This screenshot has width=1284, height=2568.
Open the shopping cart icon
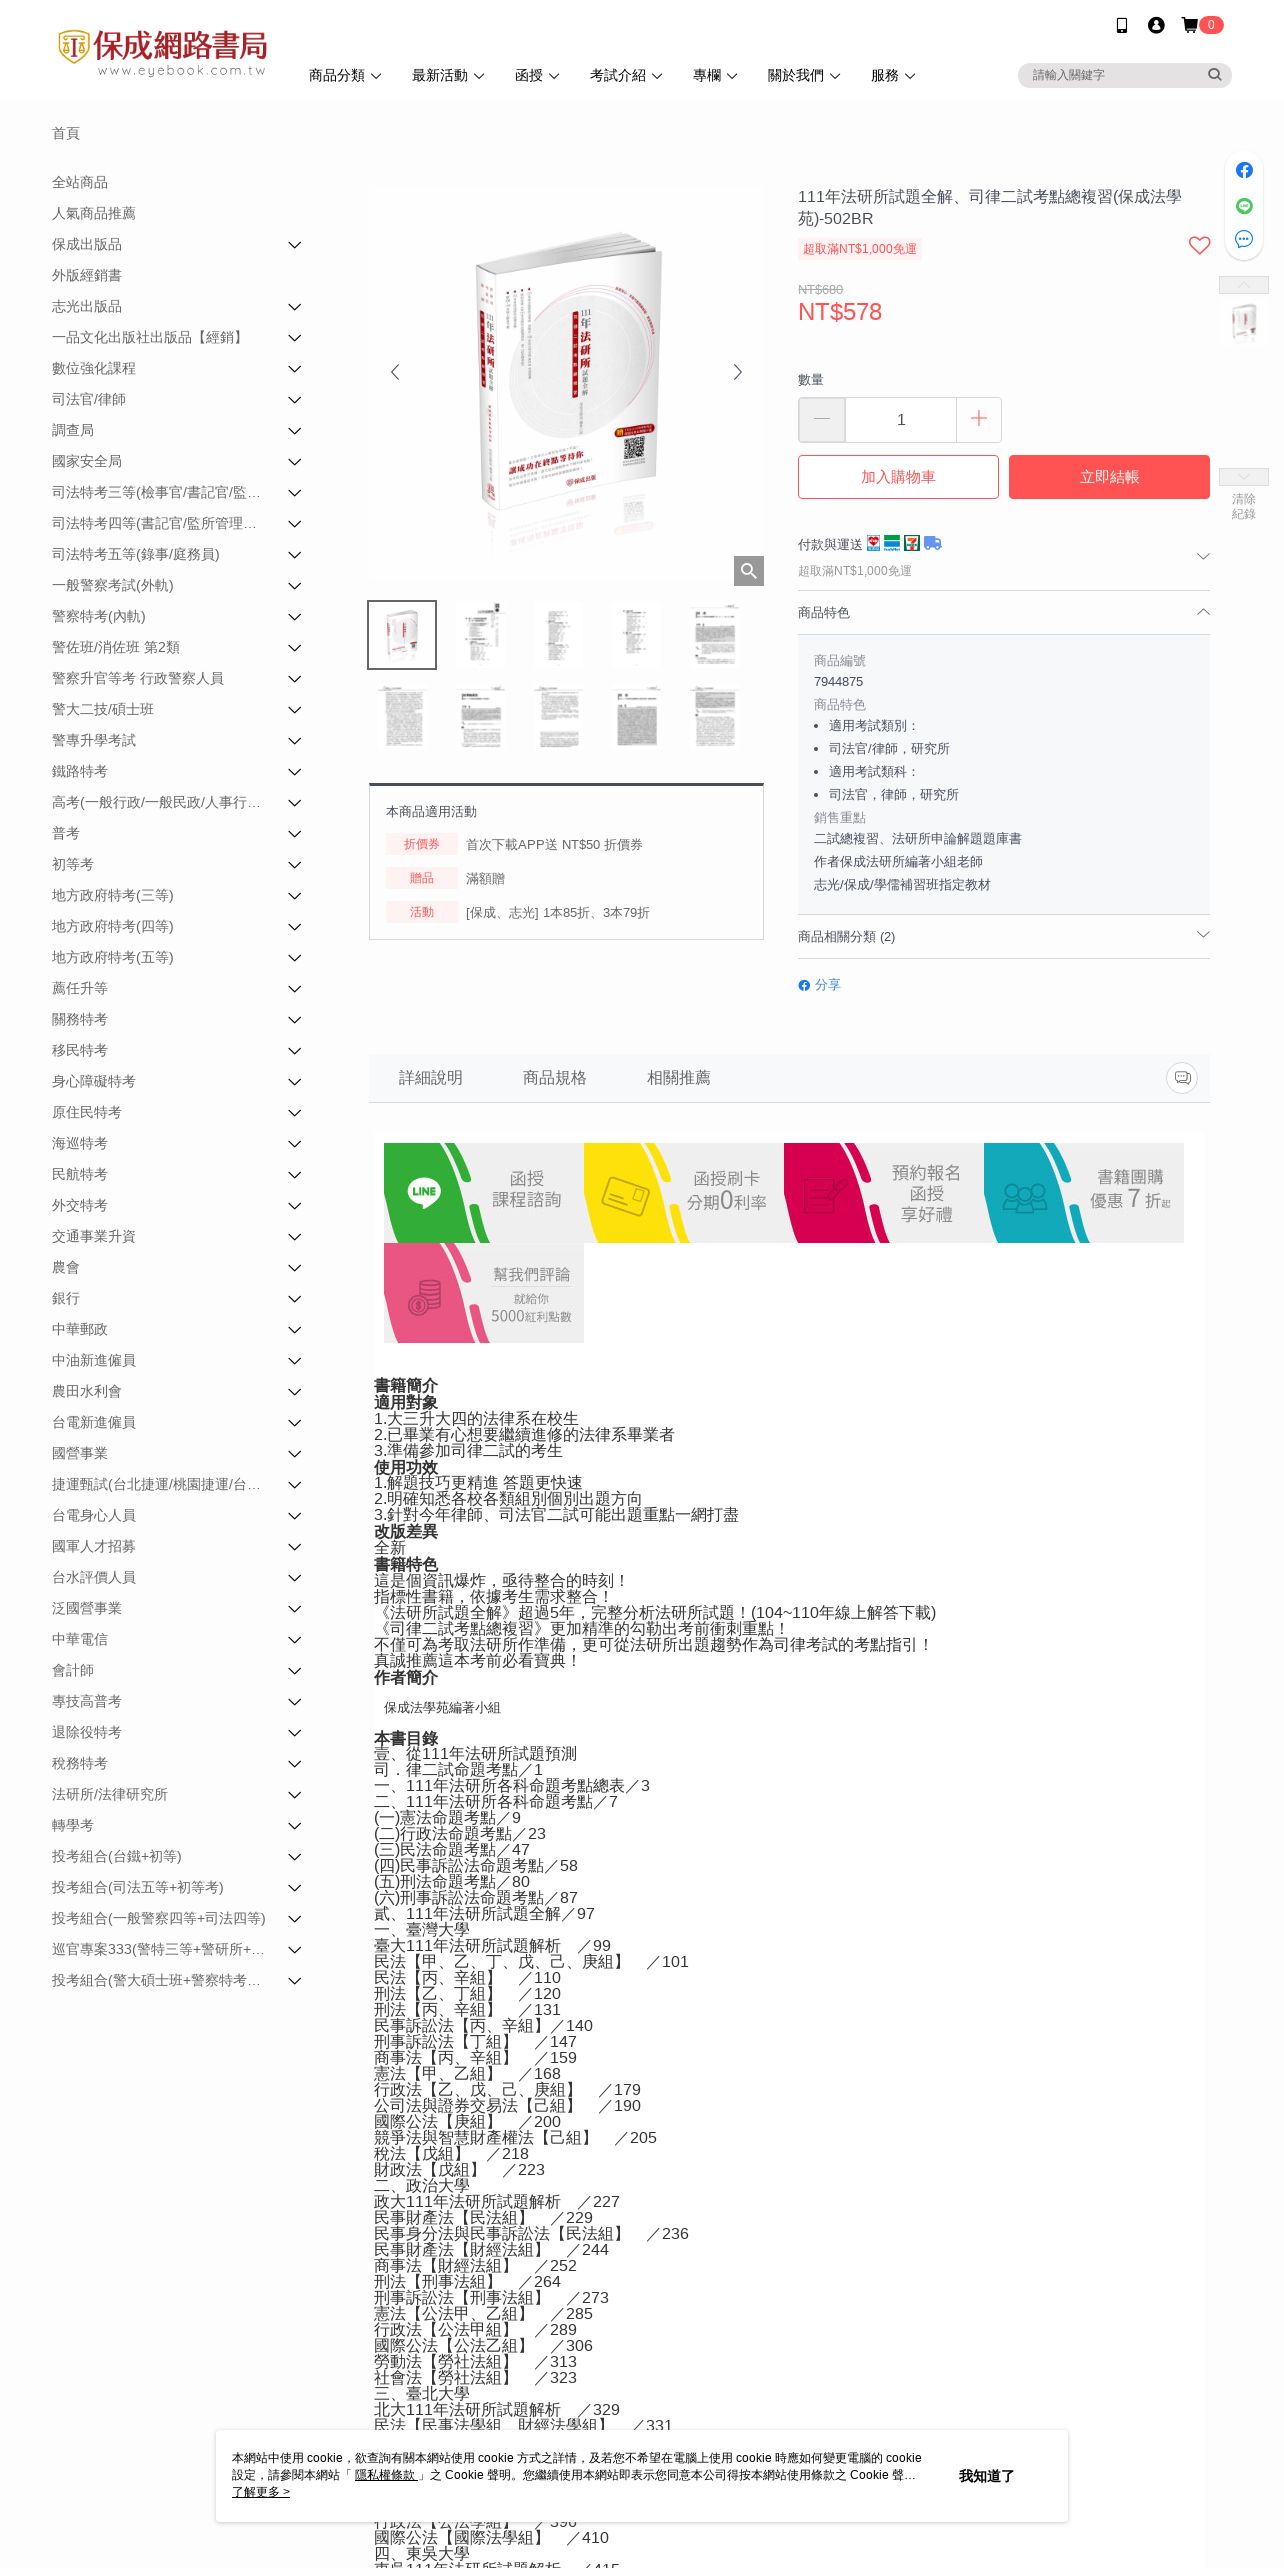(1190, 25)
